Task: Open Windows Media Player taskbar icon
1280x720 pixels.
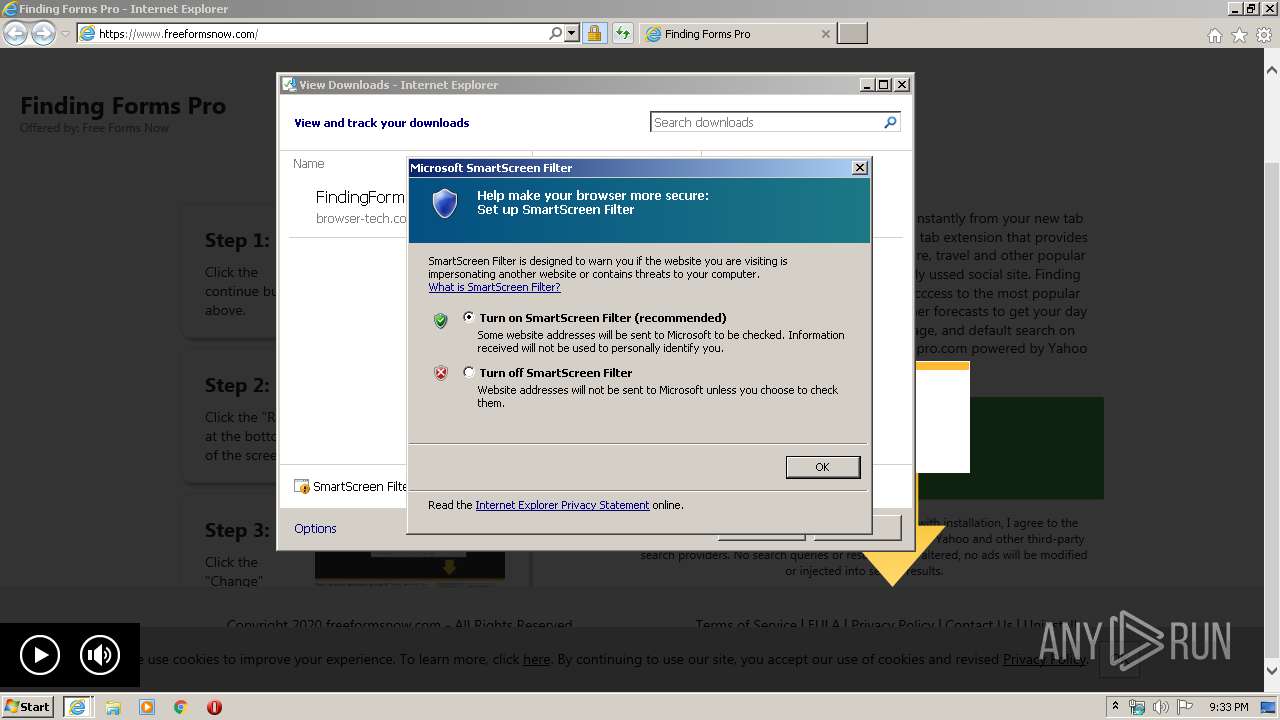Action: click(147, 707)
